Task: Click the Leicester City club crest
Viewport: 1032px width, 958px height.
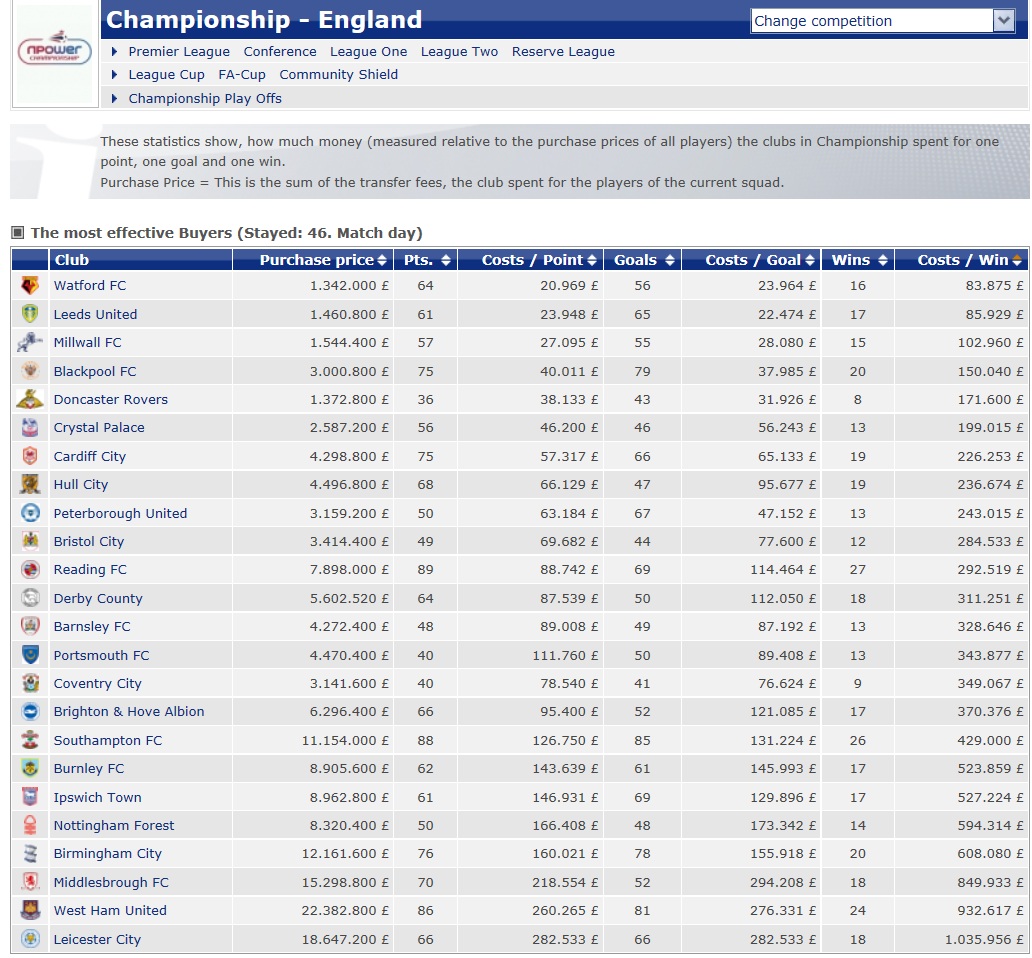Action: pos(30,940)
